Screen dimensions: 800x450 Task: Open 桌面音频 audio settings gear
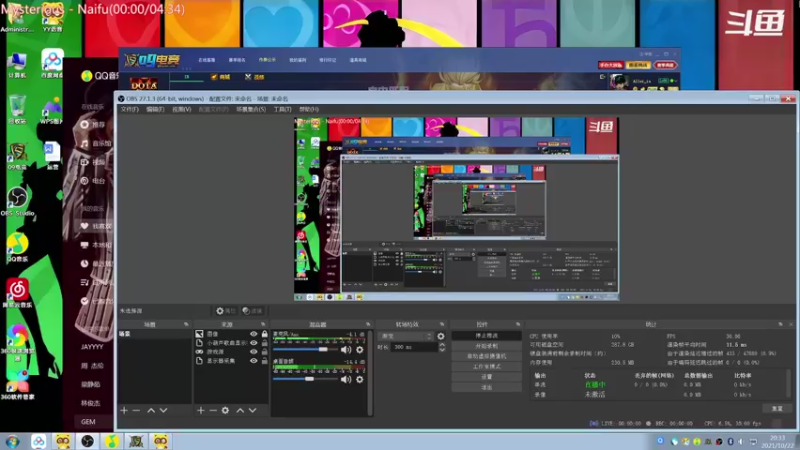pyautogui.click(x=360, y=380)
